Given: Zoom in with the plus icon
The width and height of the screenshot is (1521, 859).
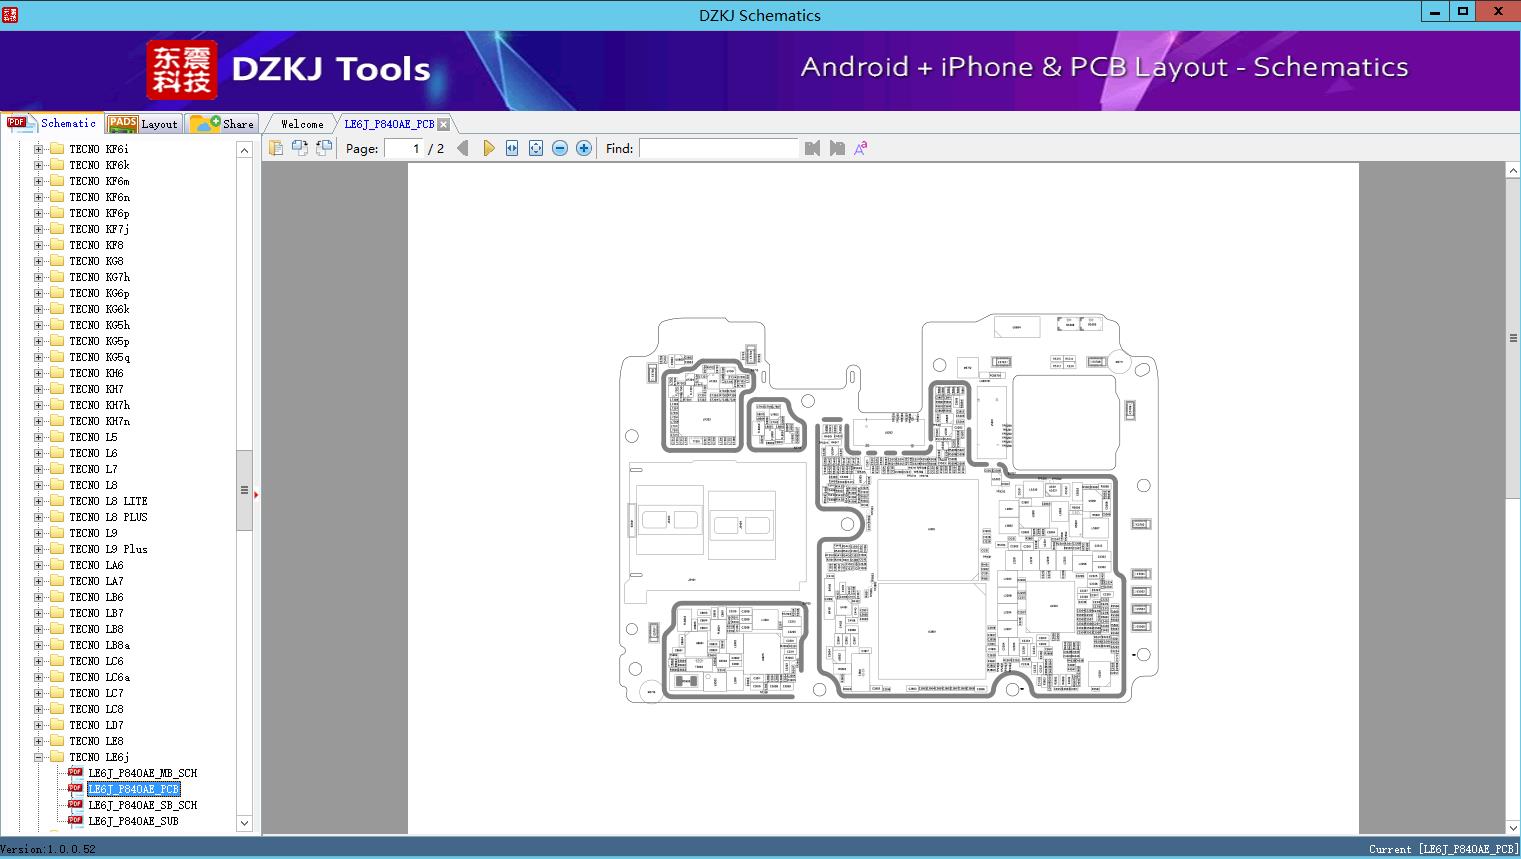Looking at the screenshot, I should [x=584, y=148].
